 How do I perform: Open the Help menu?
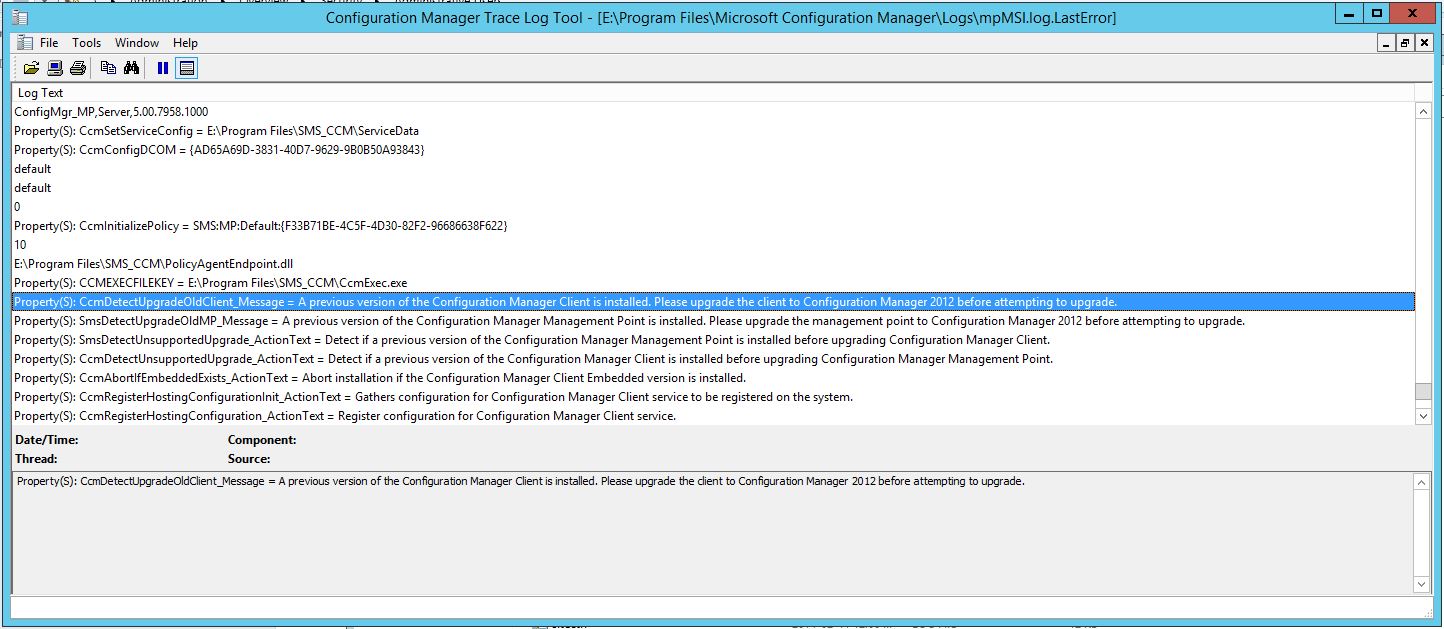[185, 43]
